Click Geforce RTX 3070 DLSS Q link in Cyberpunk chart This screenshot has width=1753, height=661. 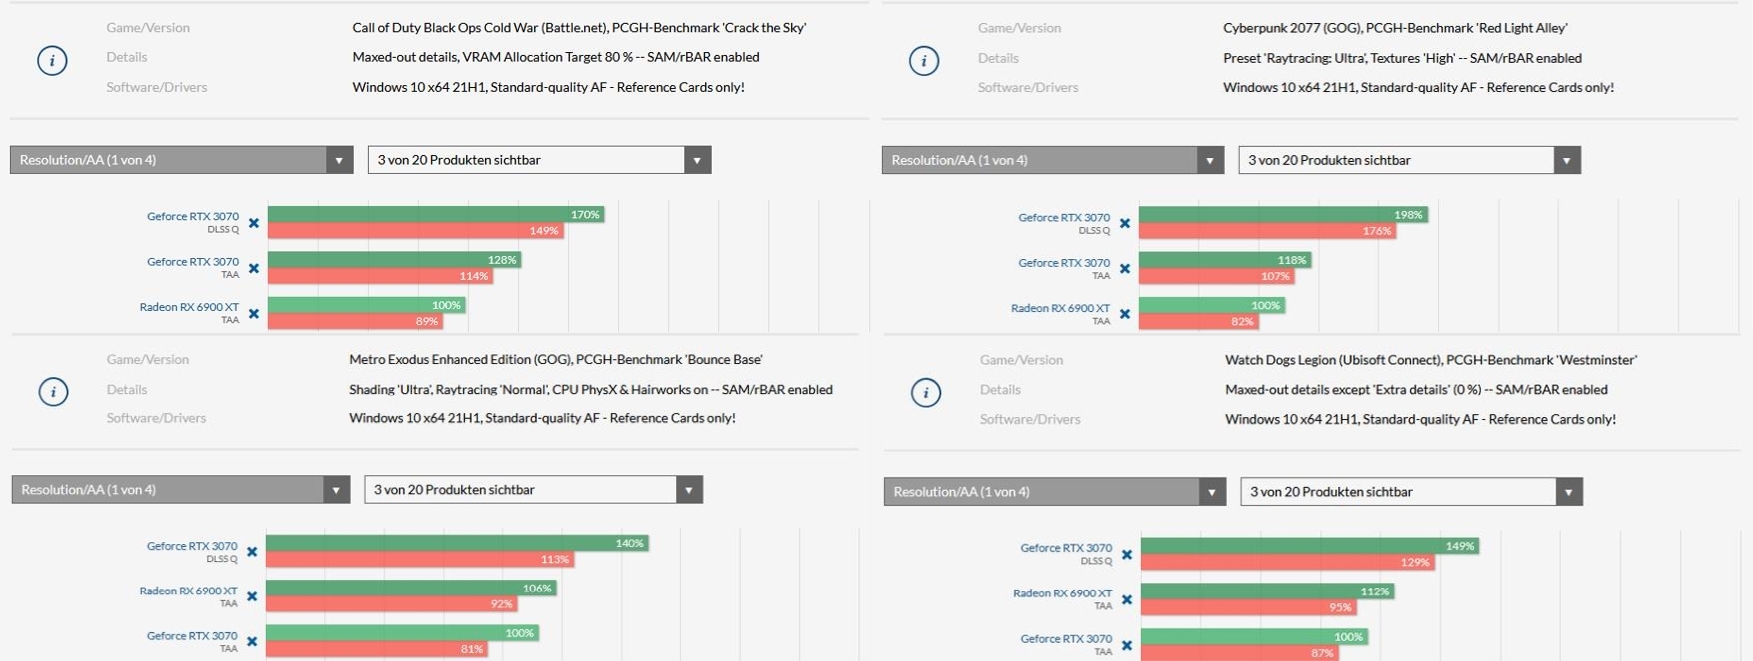1064,217
